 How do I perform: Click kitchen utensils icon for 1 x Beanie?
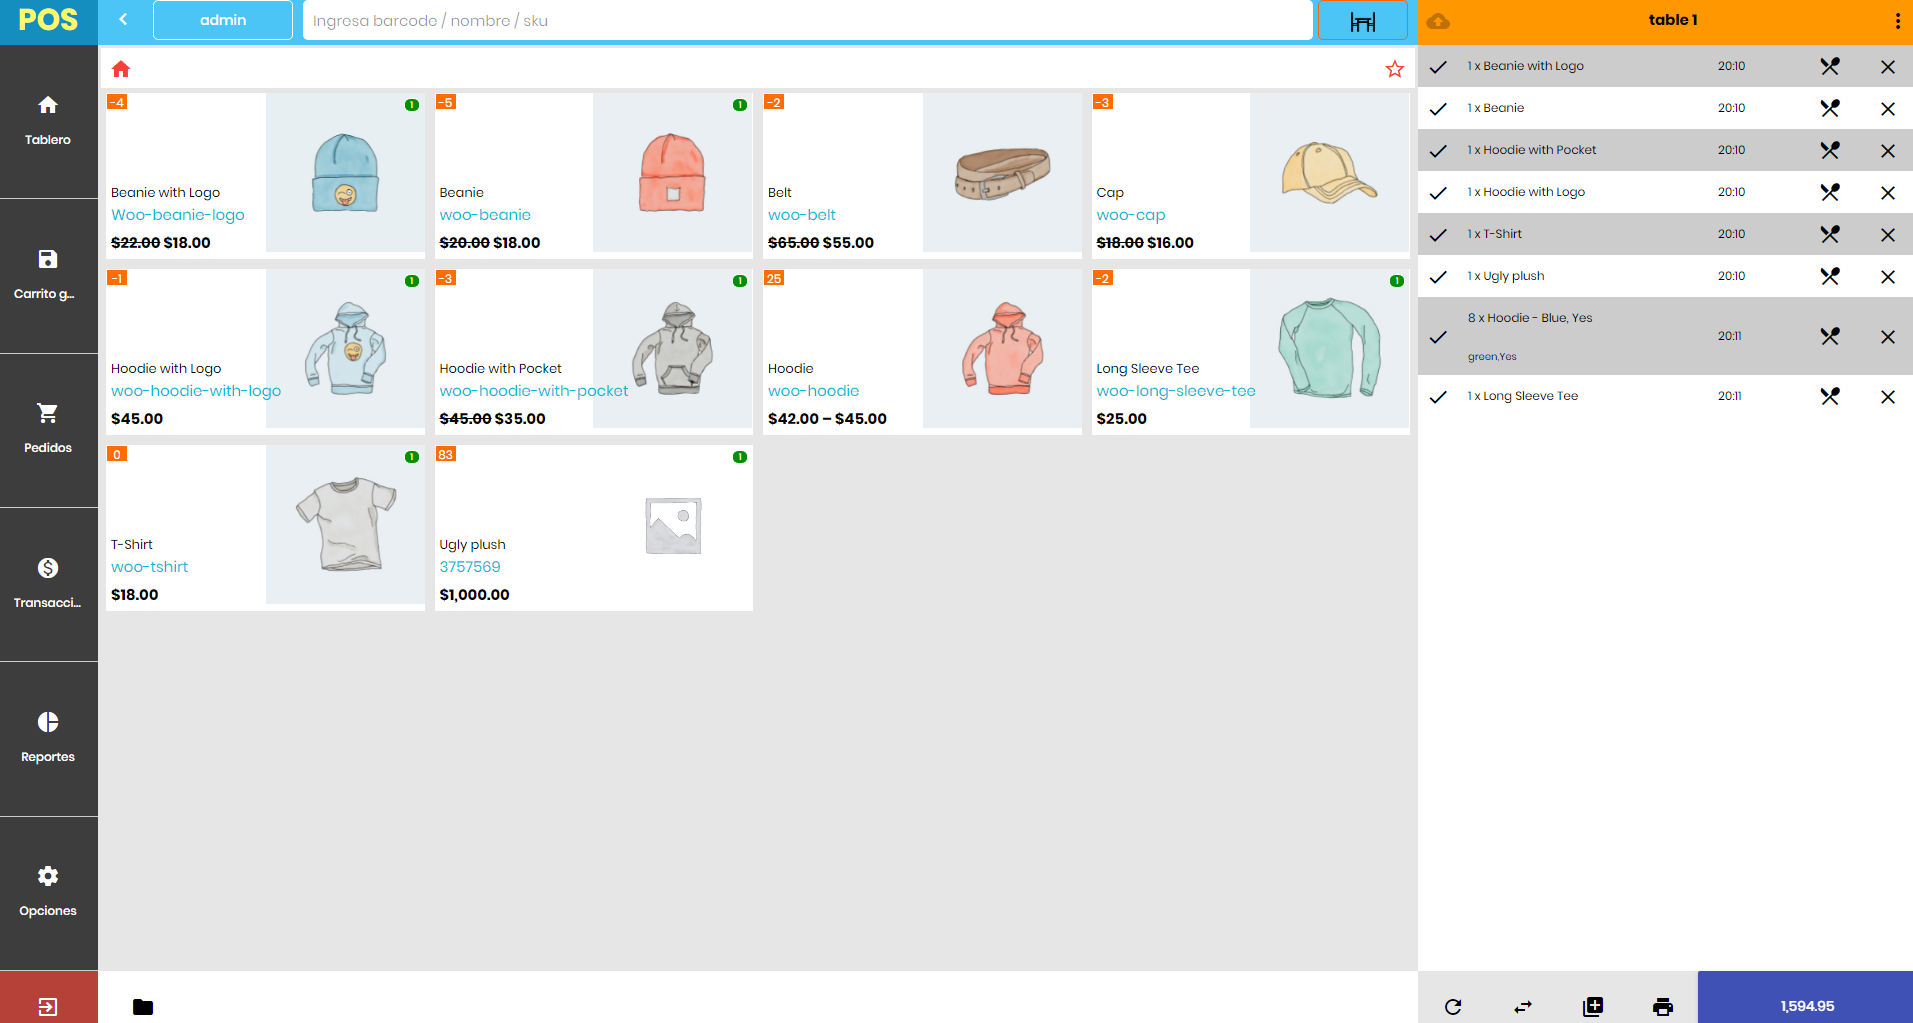click(x=1830, y=109)
